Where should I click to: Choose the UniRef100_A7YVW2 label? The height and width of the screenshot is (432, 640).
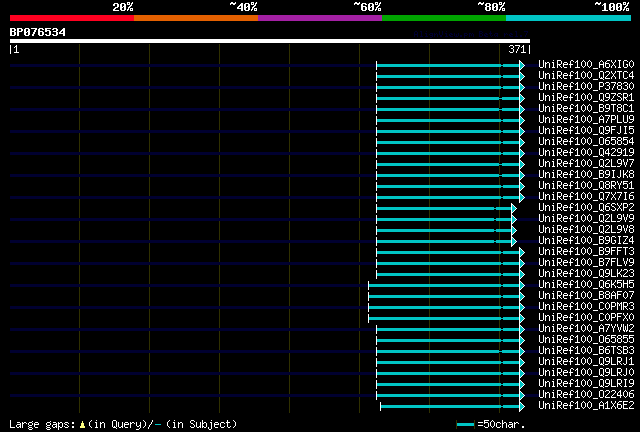(x=586, y=329)
